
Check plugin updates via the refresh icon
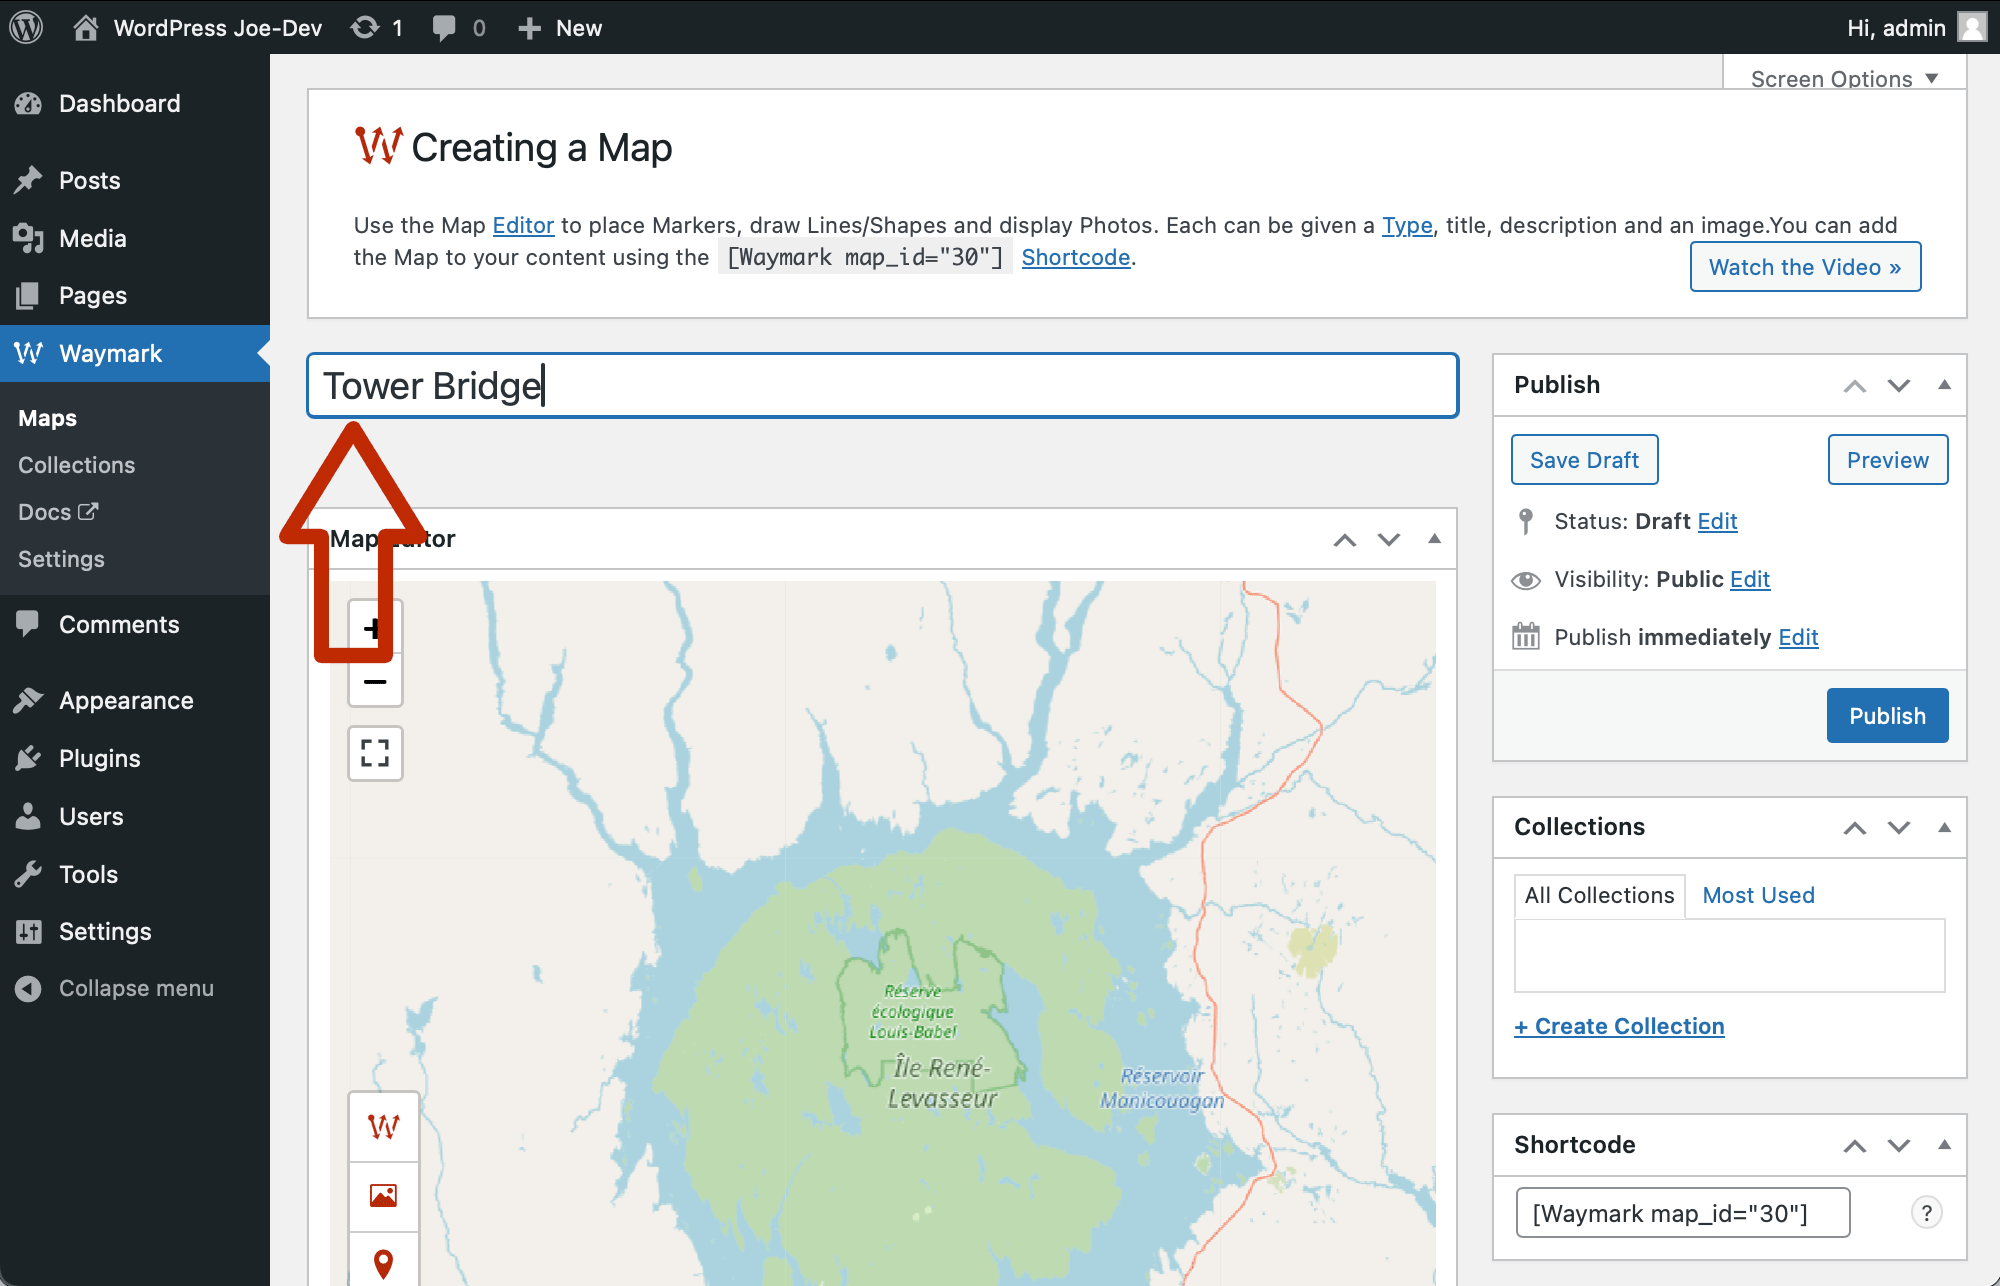click(x=363, y=27)
